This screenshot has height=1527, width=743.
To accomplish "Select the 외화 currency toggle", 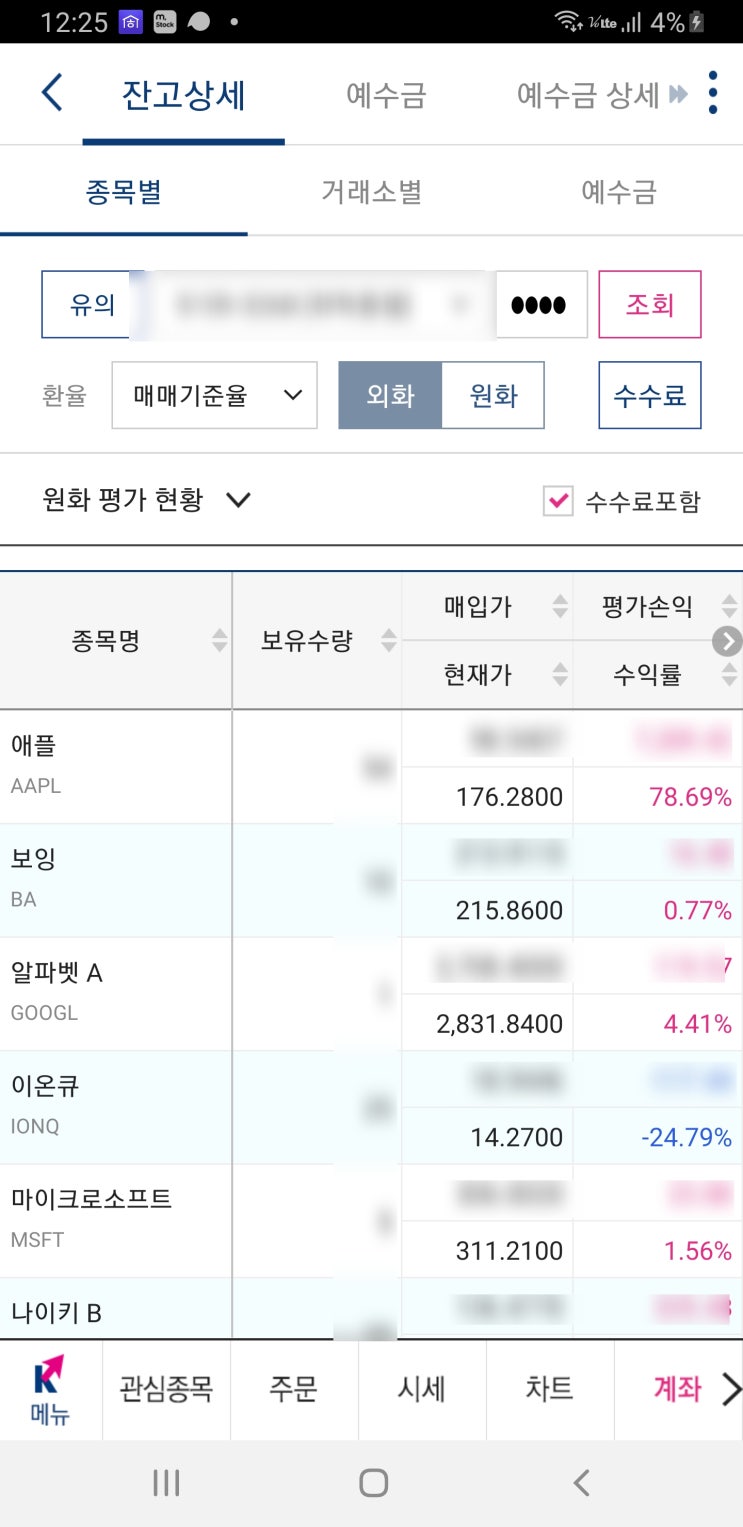I will click(390, 395).
